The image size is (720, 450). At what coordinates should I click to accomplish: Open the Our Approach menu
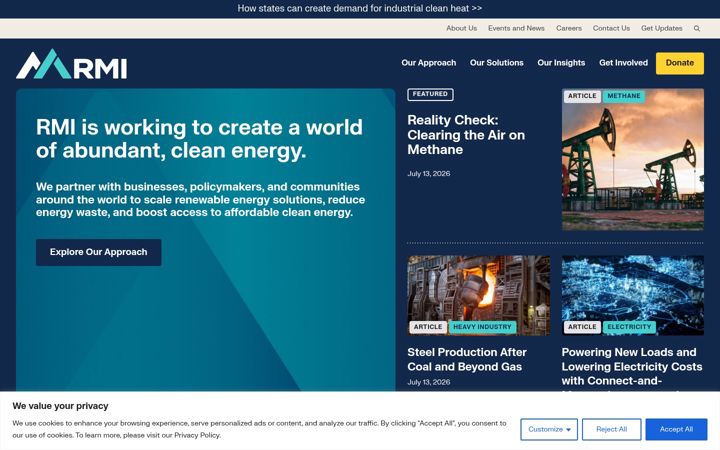(x=428, y=63)
